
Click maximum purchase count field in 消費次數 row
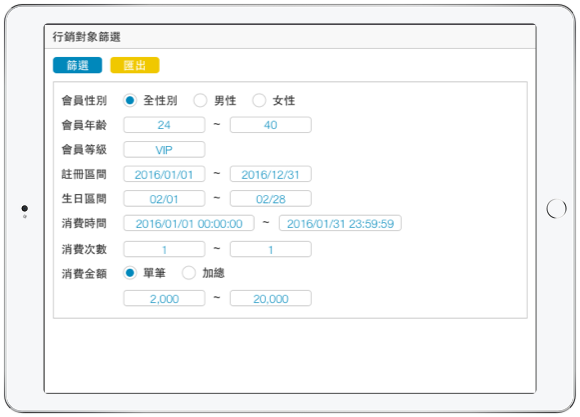click(x=271, y=249)
